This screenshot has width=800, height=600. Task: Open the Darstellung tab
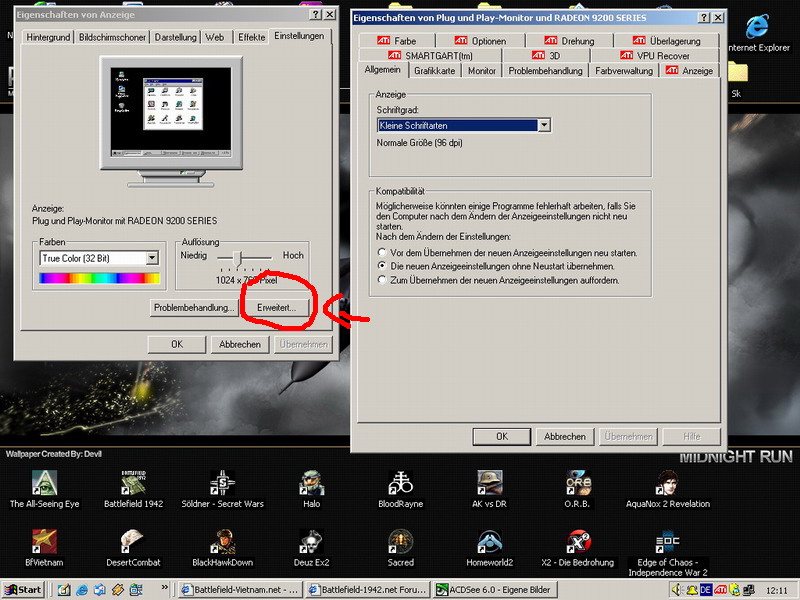176,37
